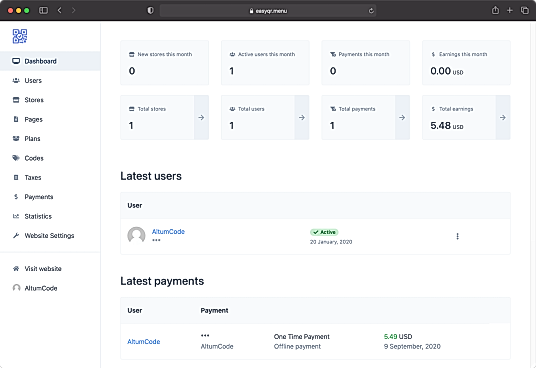The image size is (536, 368).
Task: Select the Stores icon in sidebar
Action: pyautogui.click(x=16, y=100)
